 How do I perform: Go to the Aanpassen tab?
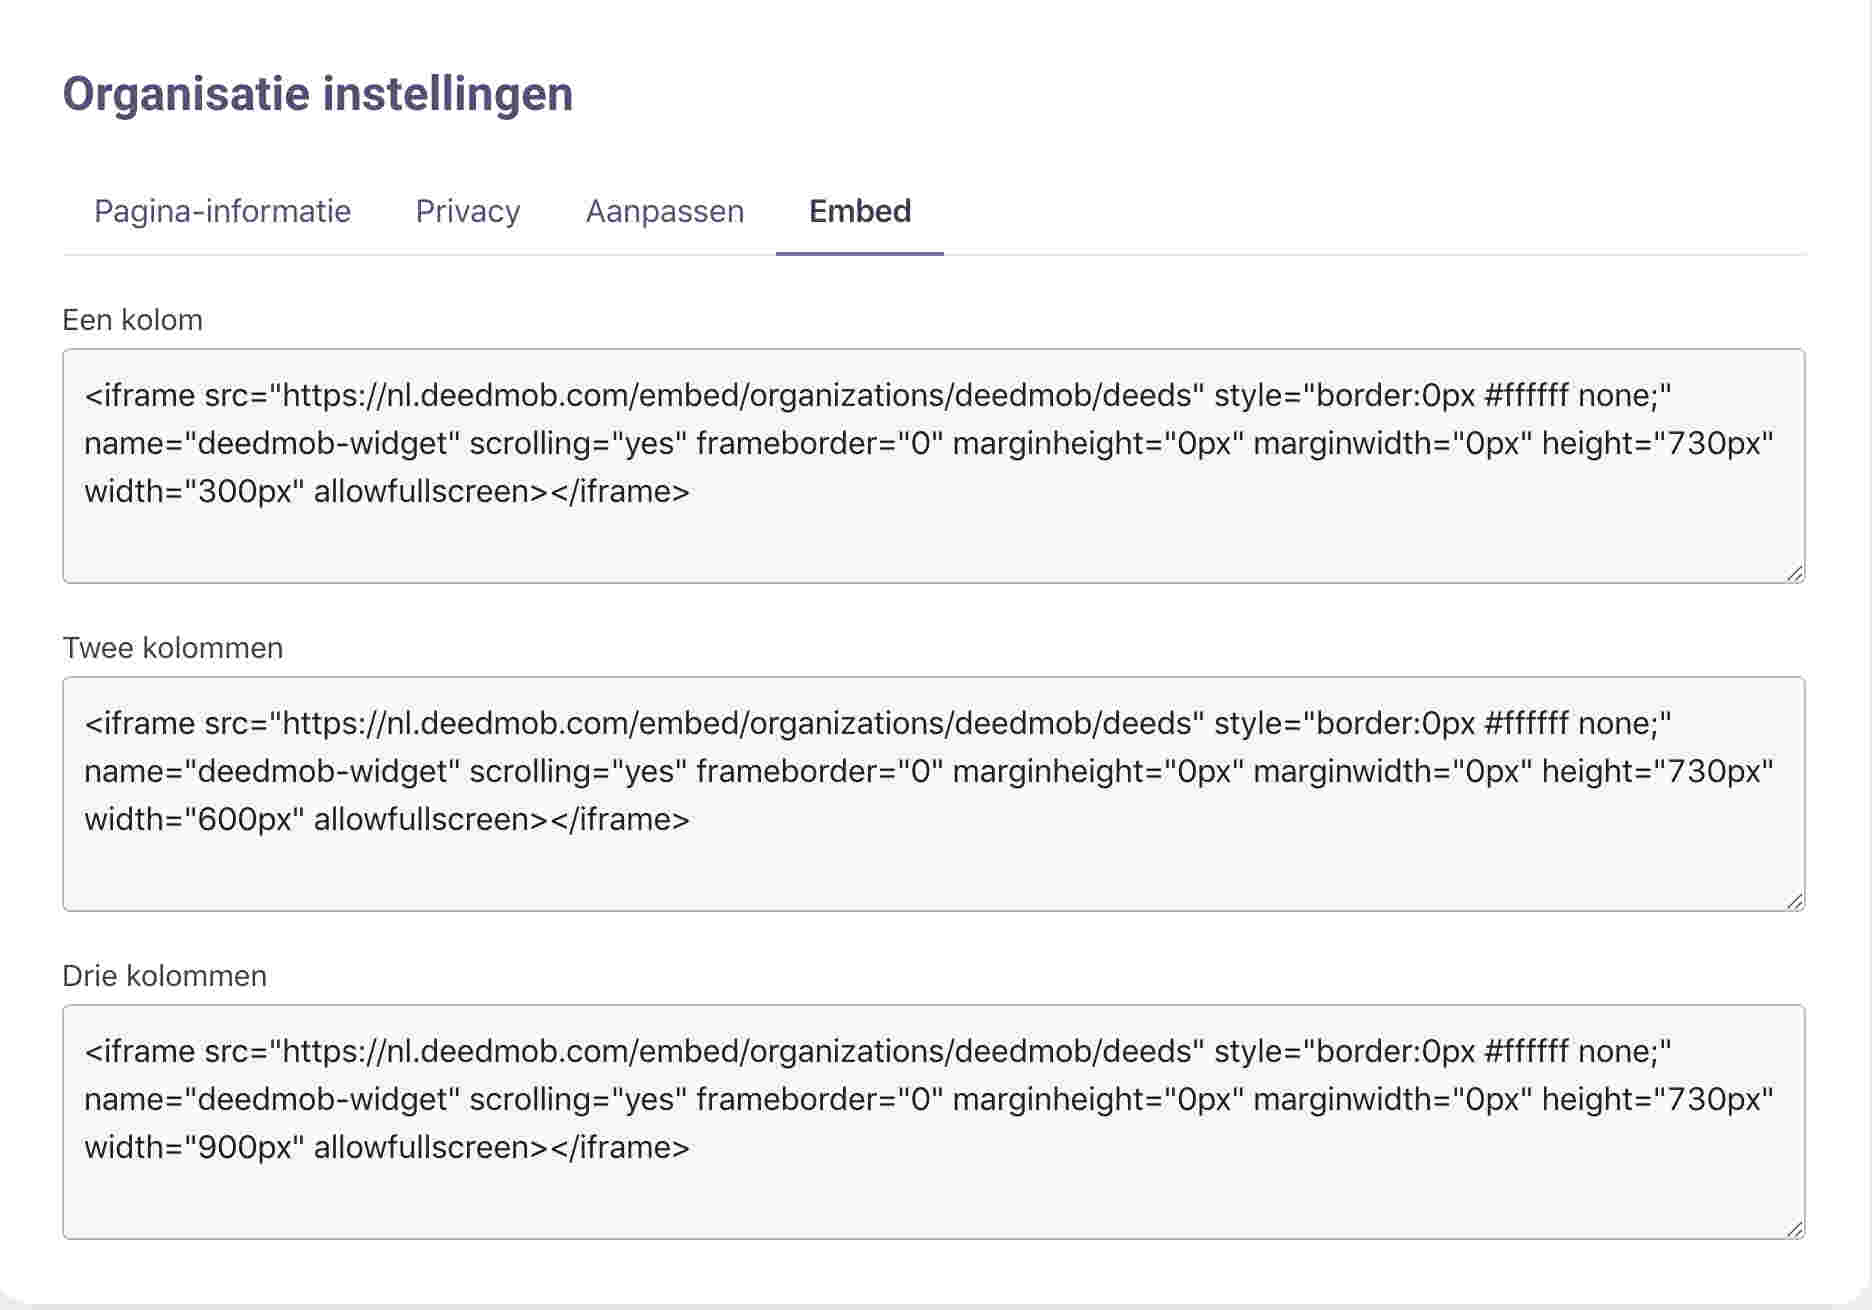[x=664, y=211]
